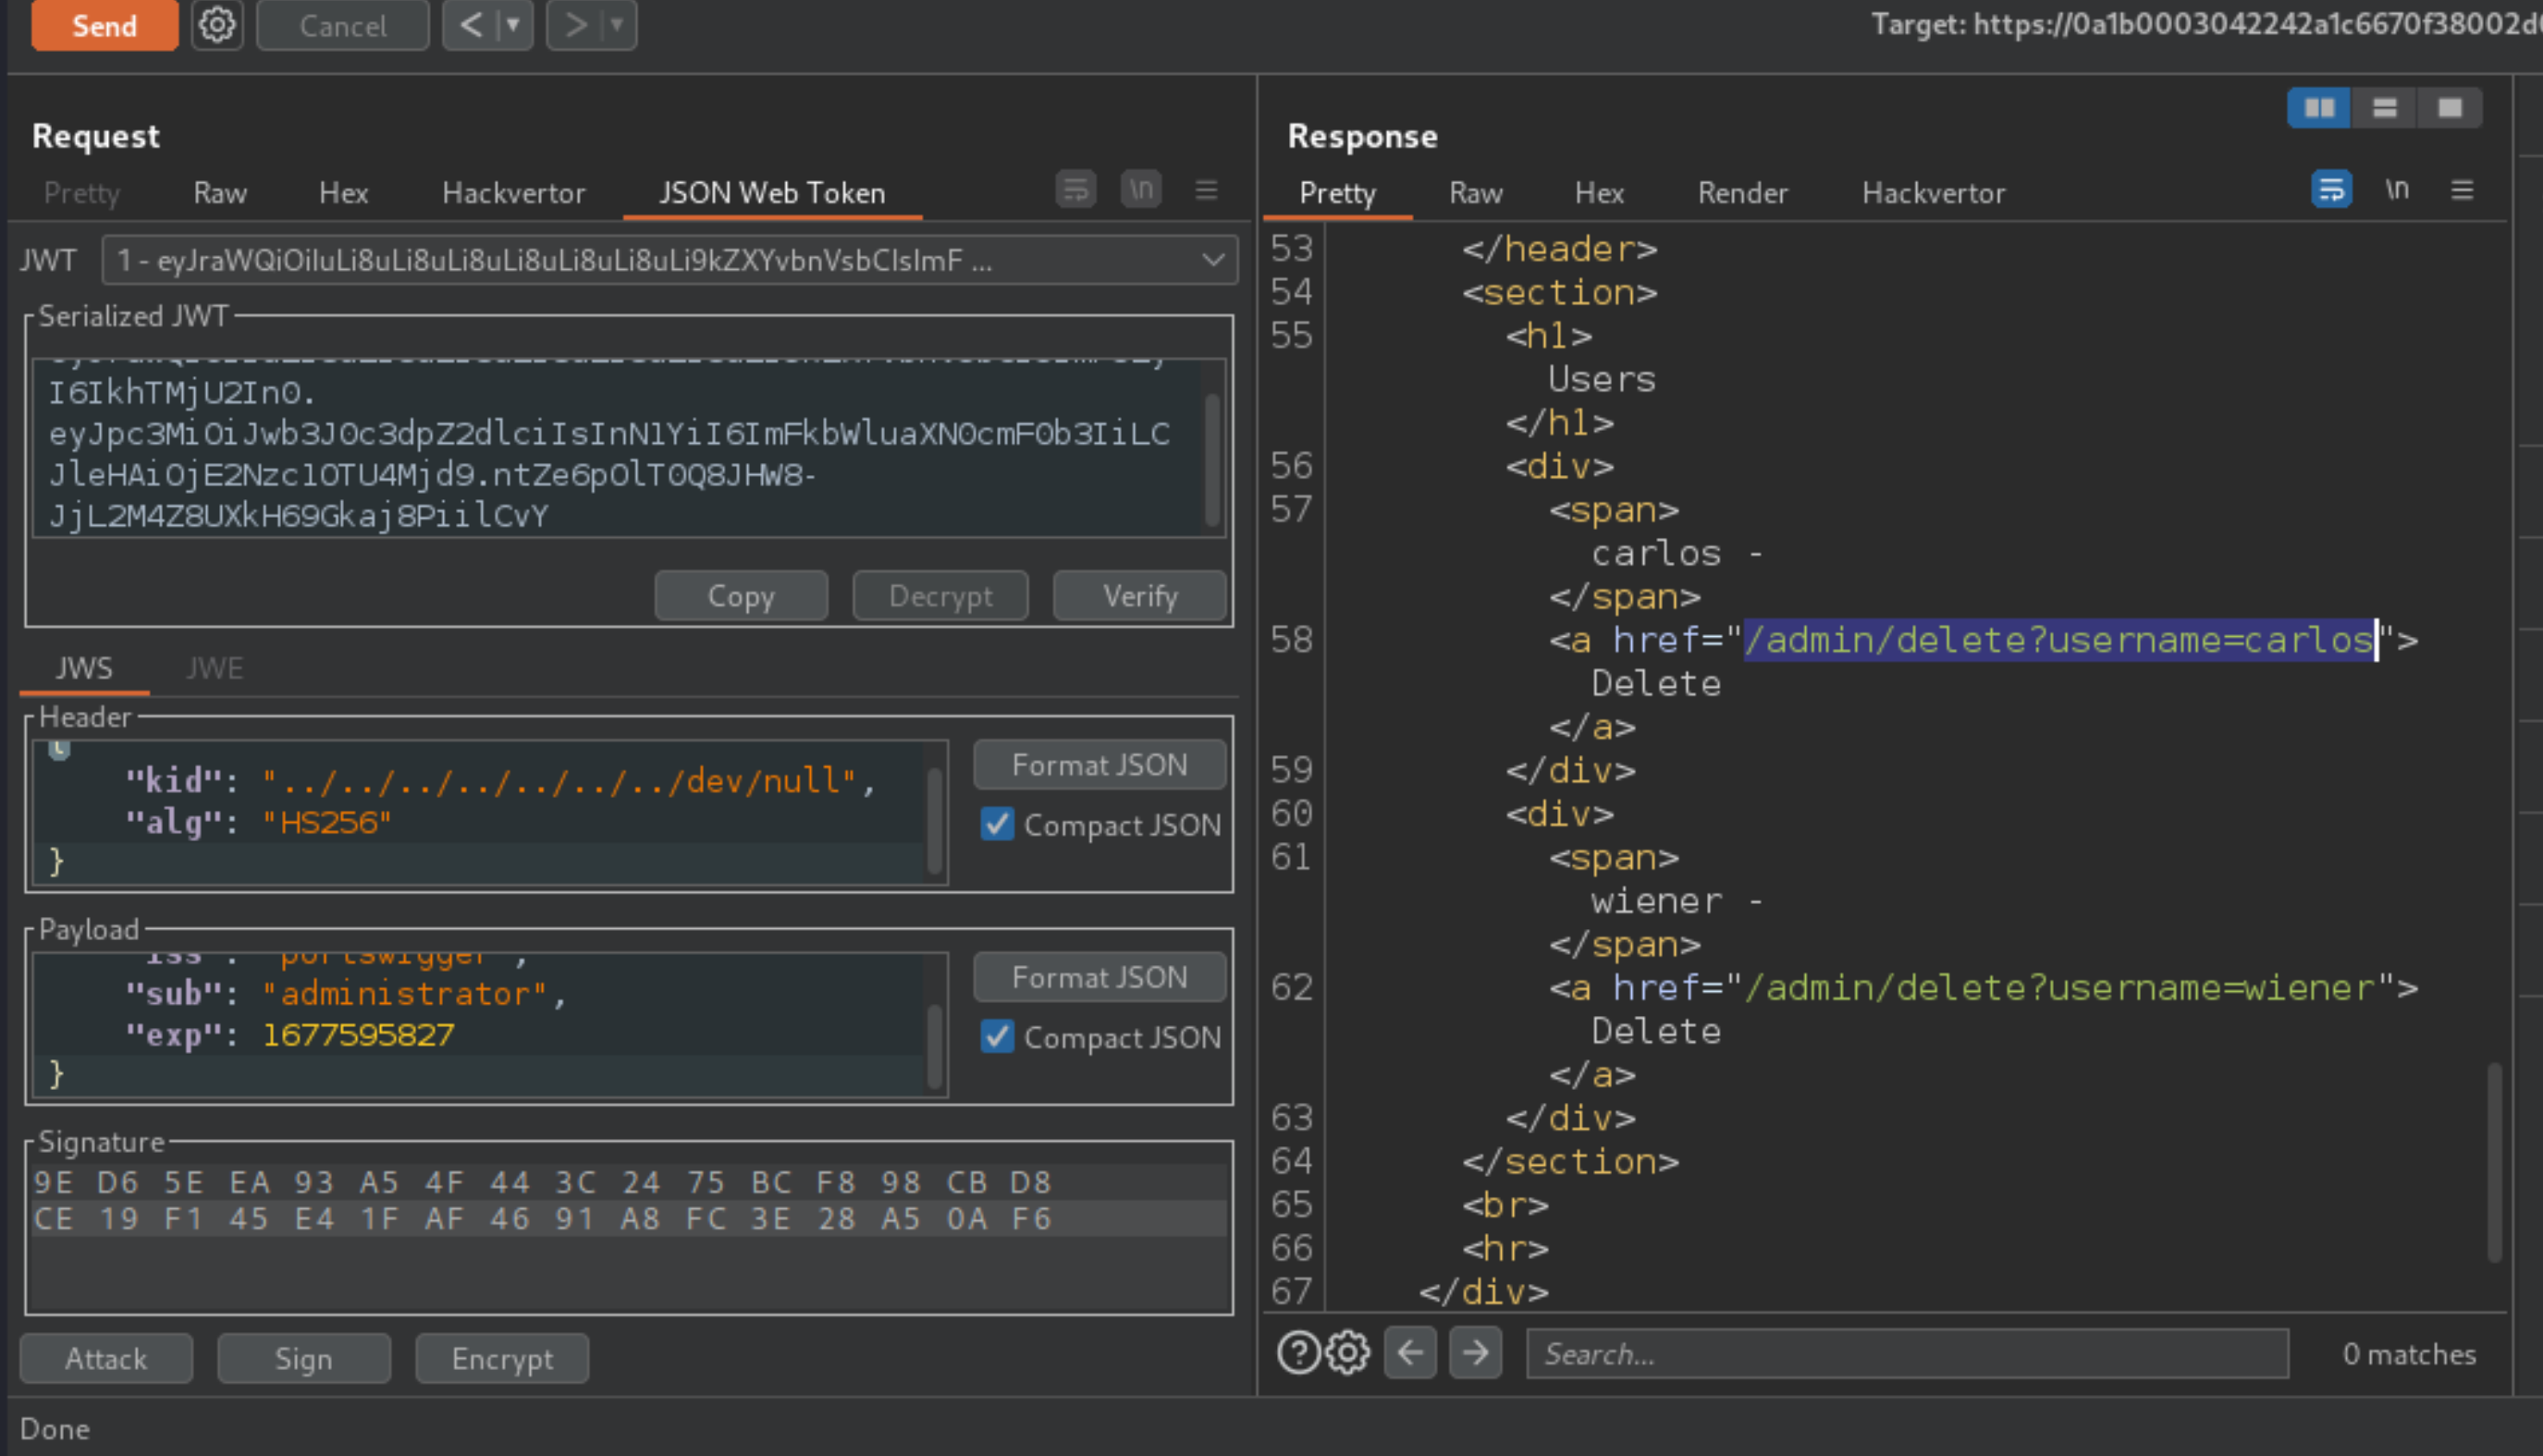The image size is (2543, 1456).
Task: Open the Request Hackvertor tab
Action: (514, 192)
